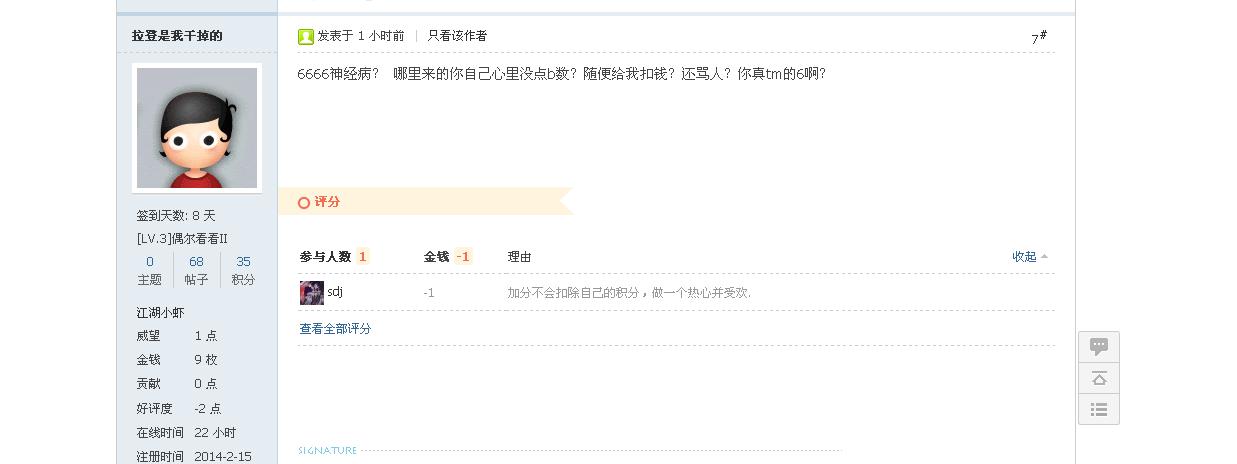Click the sdj username link
Viewport: 1237px width, 464px height.
(335, 292)
